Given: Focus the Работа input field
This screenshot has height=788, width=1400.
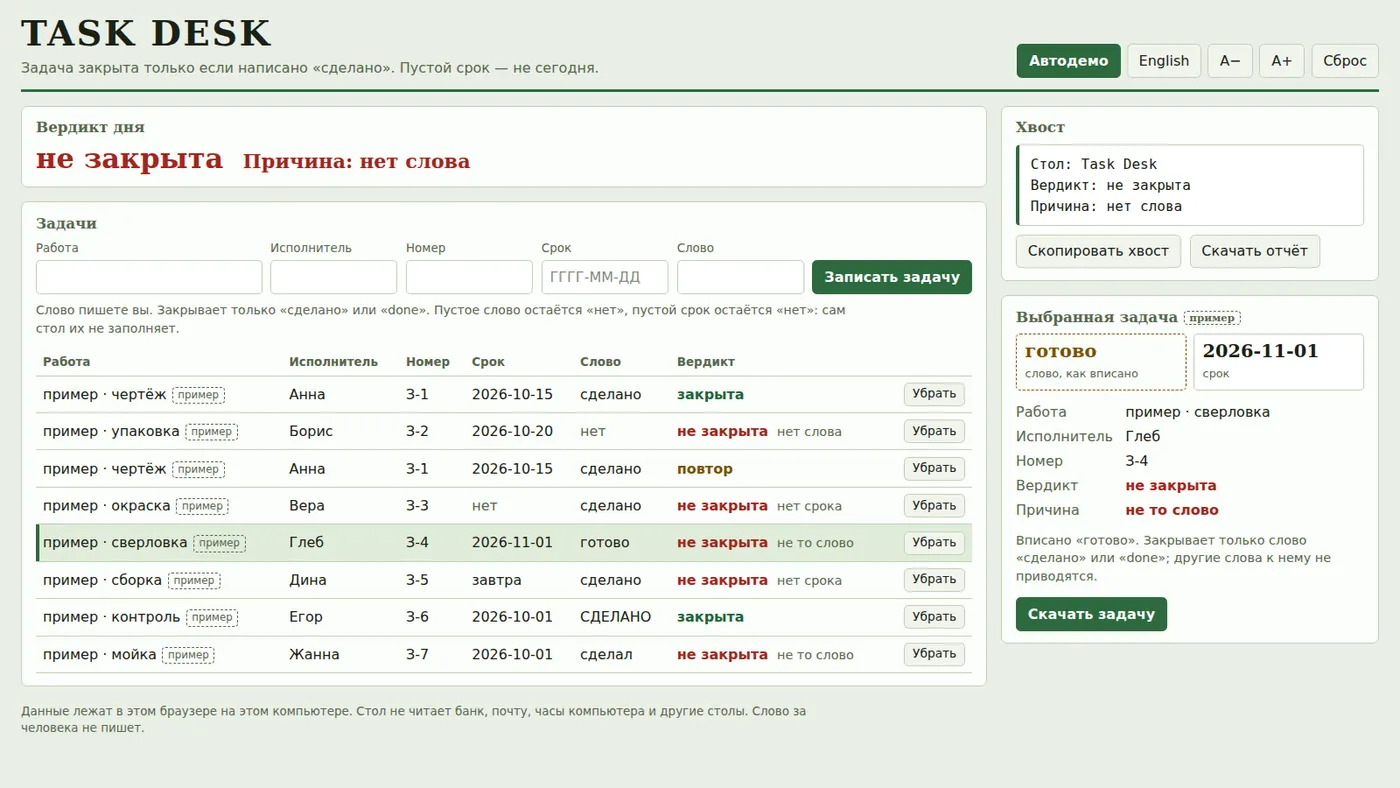Looking at the screenshot, I should pyautogui.click(x=149, y=277).
